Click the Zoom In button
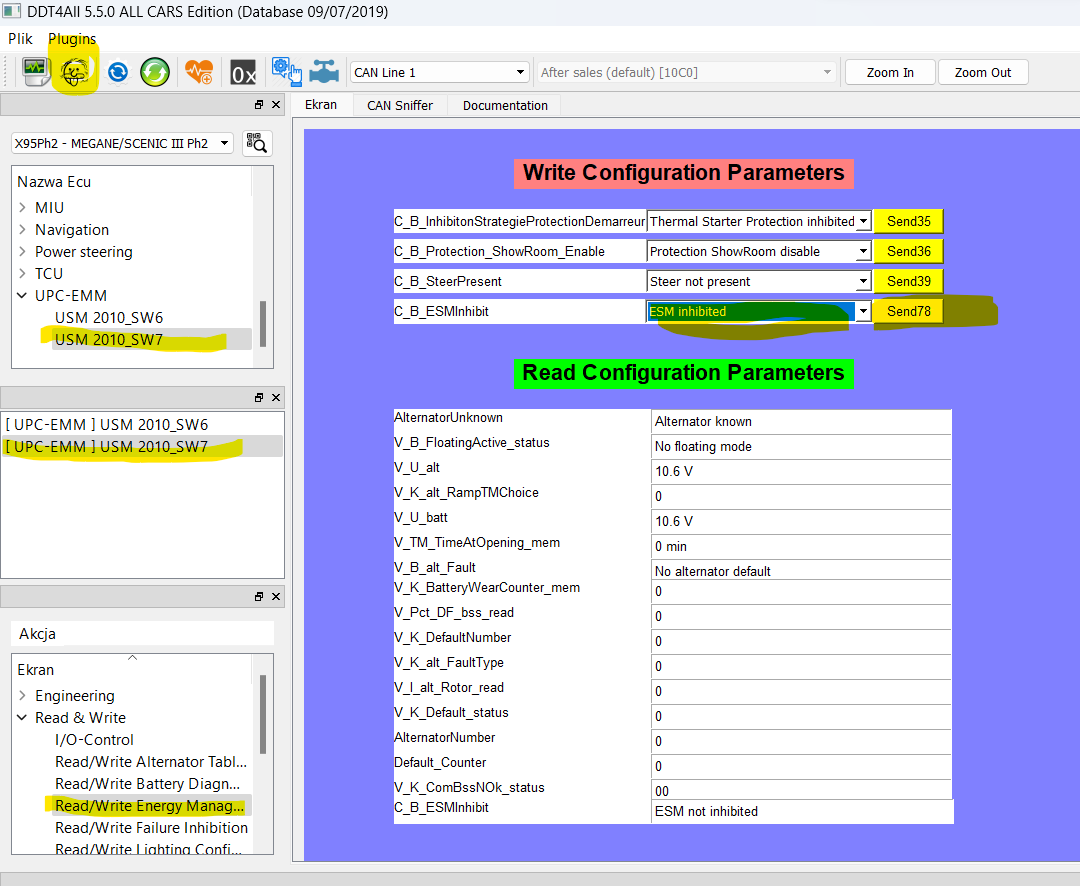 point(889,72)
